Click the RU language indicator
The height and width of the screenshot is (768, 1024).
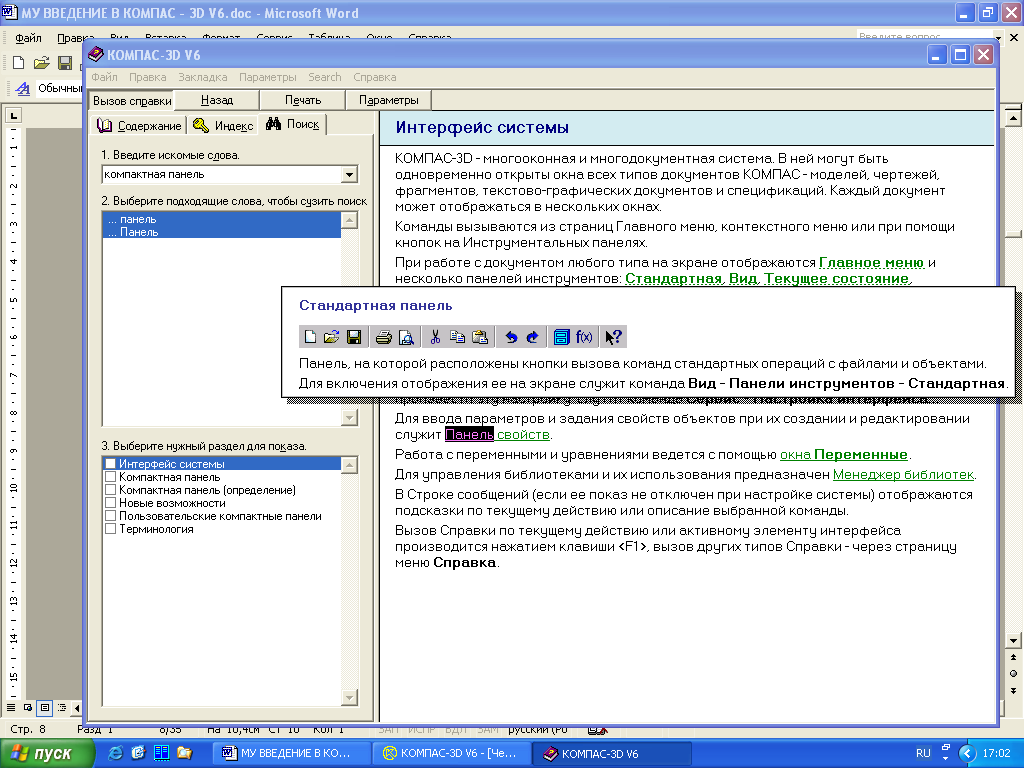coord(923,753)
